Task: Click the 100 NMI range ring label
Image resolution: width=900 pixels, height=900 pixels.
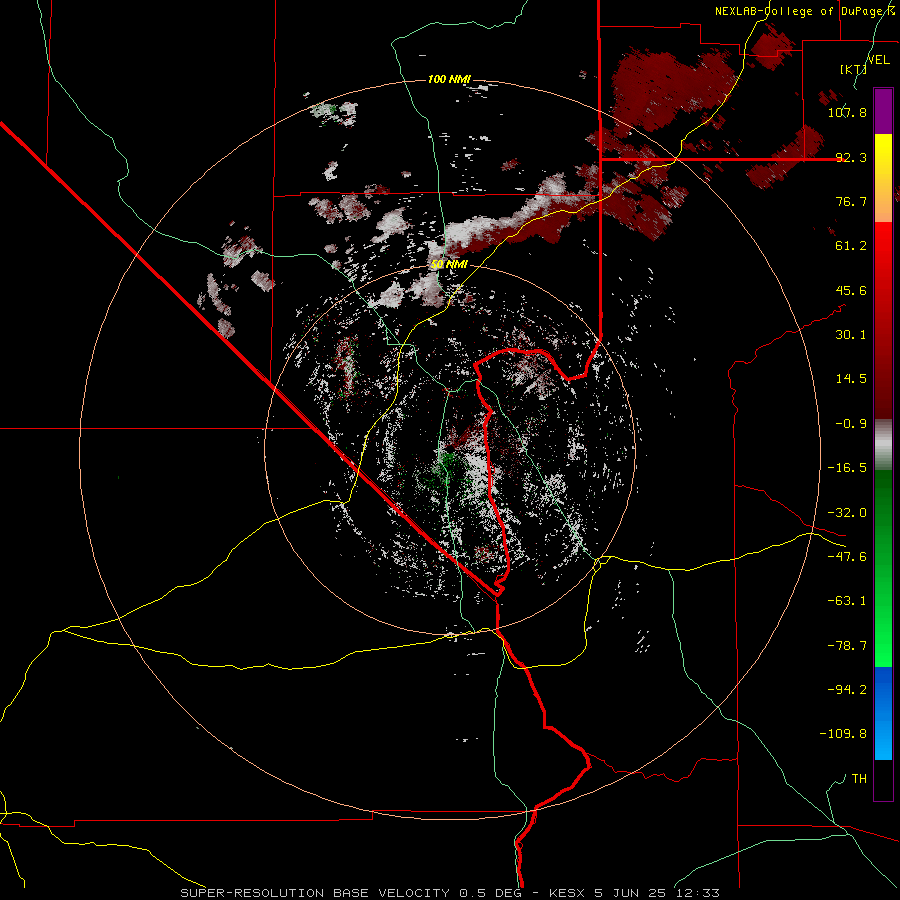Action: pos(449,79)
